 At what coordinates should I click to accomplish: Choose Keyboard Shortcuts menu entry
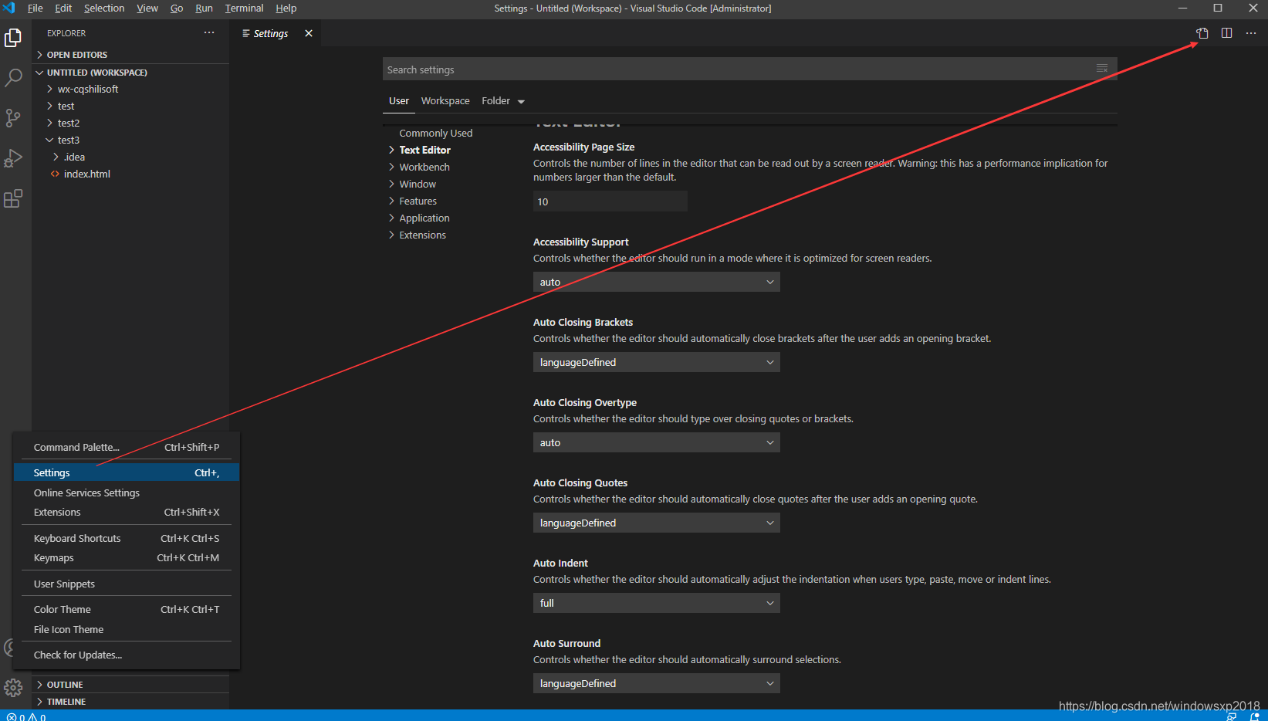[126, 538]
